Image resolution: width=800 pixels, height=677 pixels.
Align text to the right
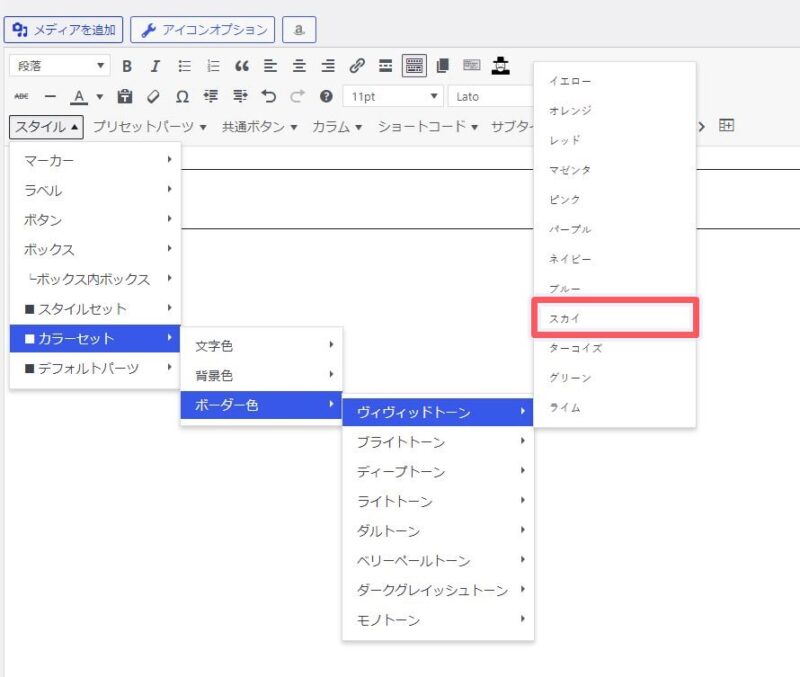point(328,66)
